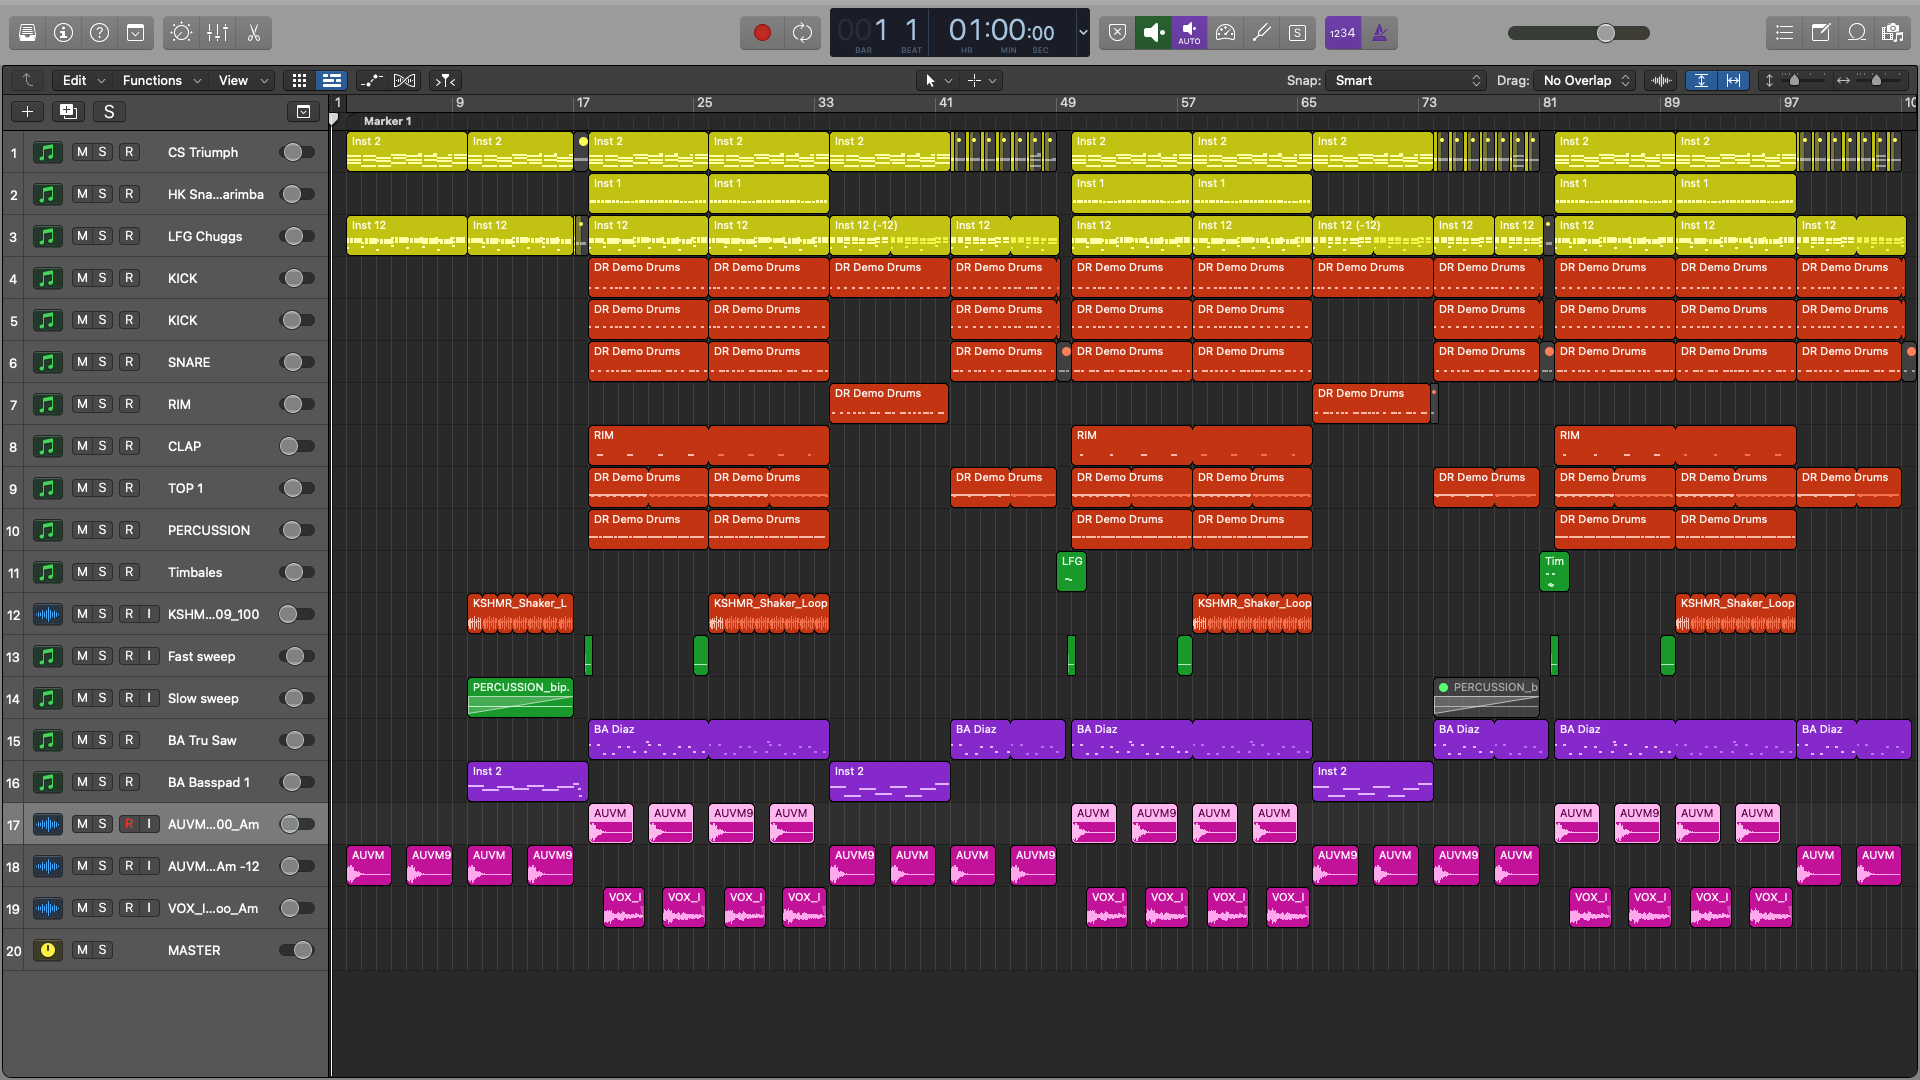Toggle the AUTO low latency button
This screenshot has width=1920, height=1080.
pyautogui.click(x=1189, y=33)
